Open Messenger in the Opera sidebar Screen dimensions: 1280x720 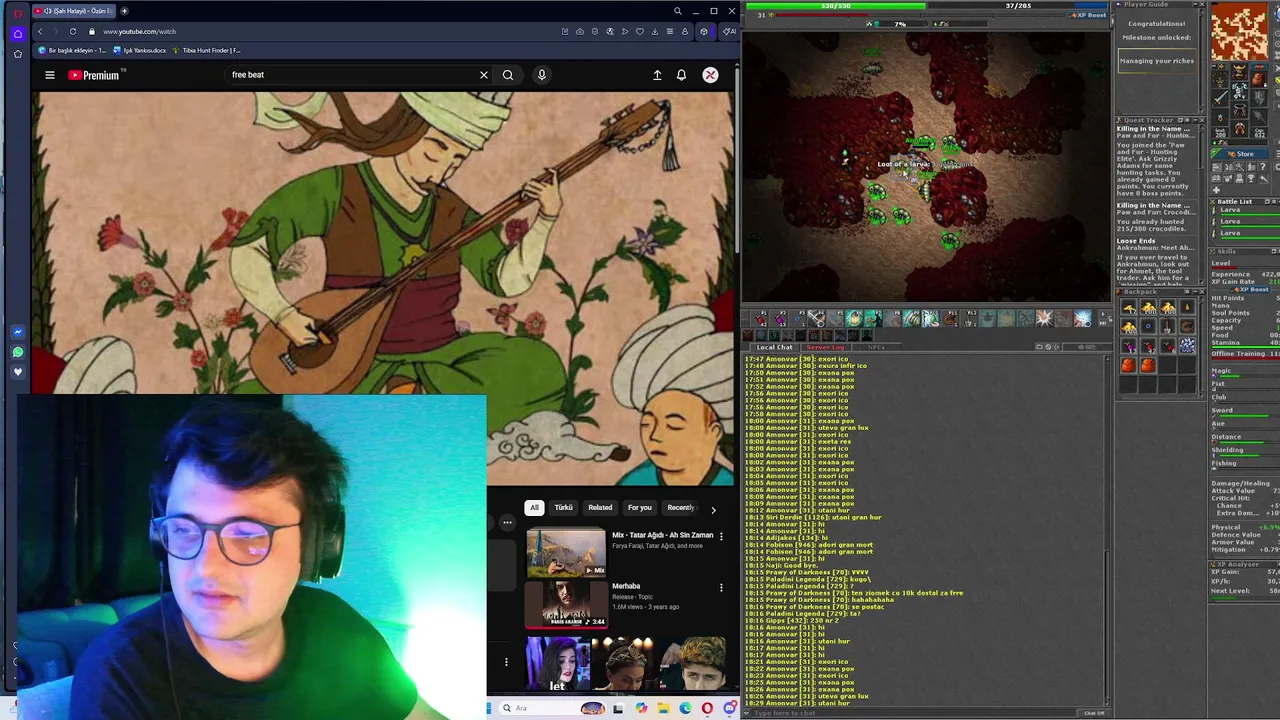click(17, 332)
